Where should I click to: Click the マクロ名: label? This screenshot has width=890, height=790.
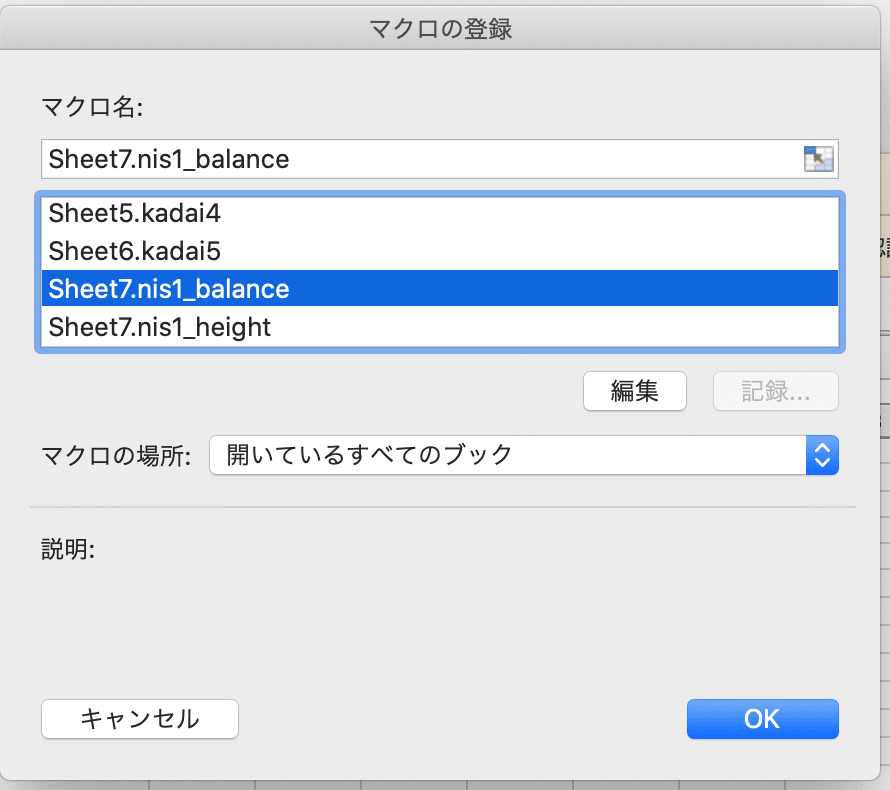tap(92, 107)
